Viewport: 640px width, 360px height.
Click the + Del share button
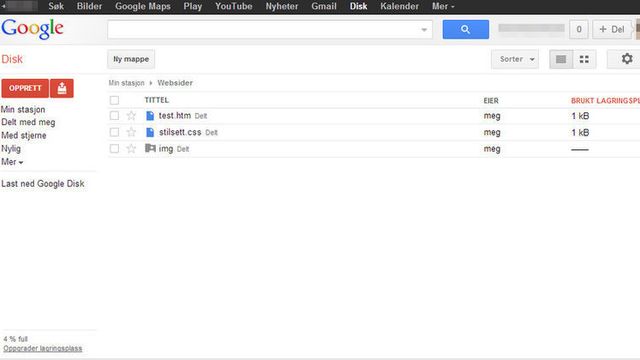tap(612, 29)
